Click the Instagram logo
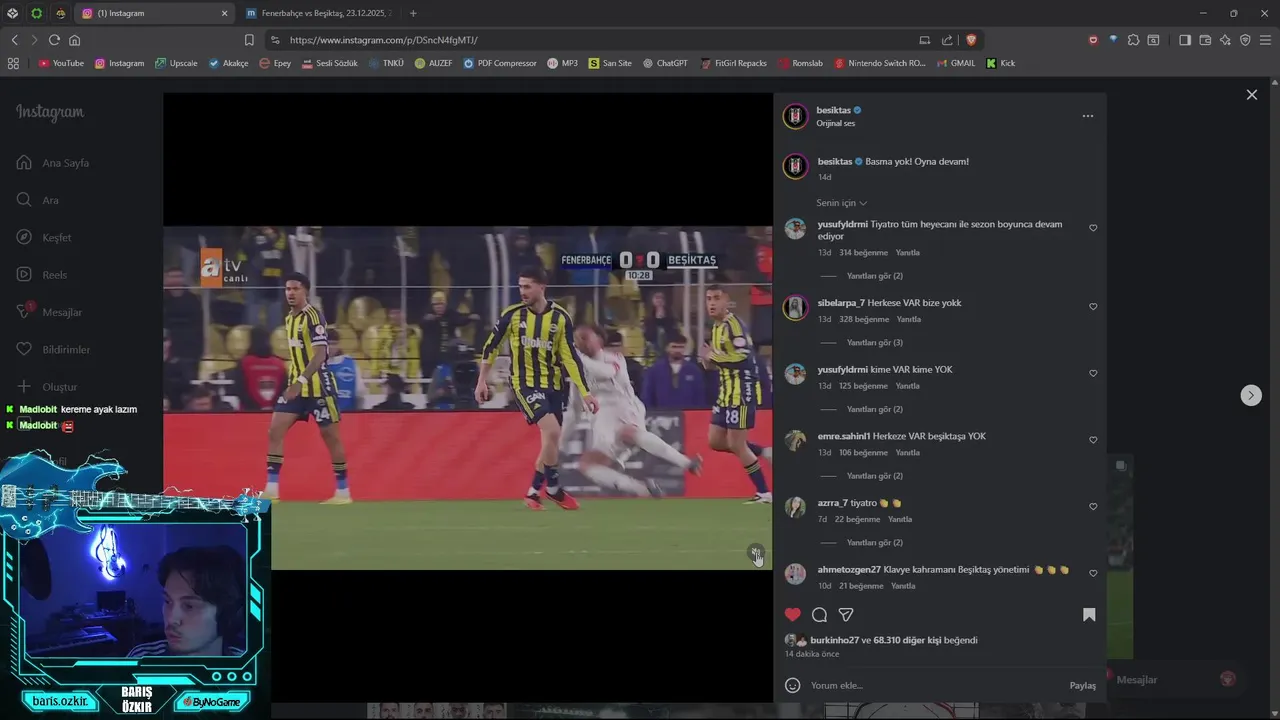Image resolution: width=1280 pixels, height=720 pixels. pos(50,112)
